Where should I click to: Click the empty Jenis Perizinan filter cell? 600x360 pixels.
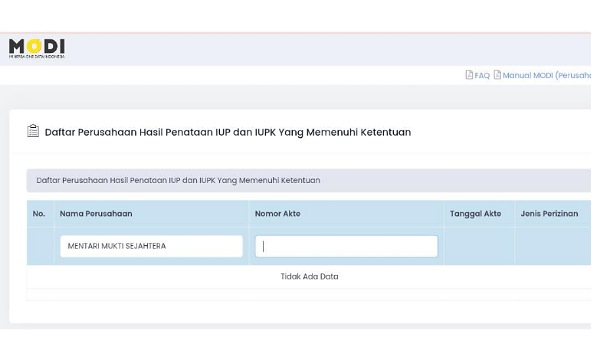click(553, 246)
